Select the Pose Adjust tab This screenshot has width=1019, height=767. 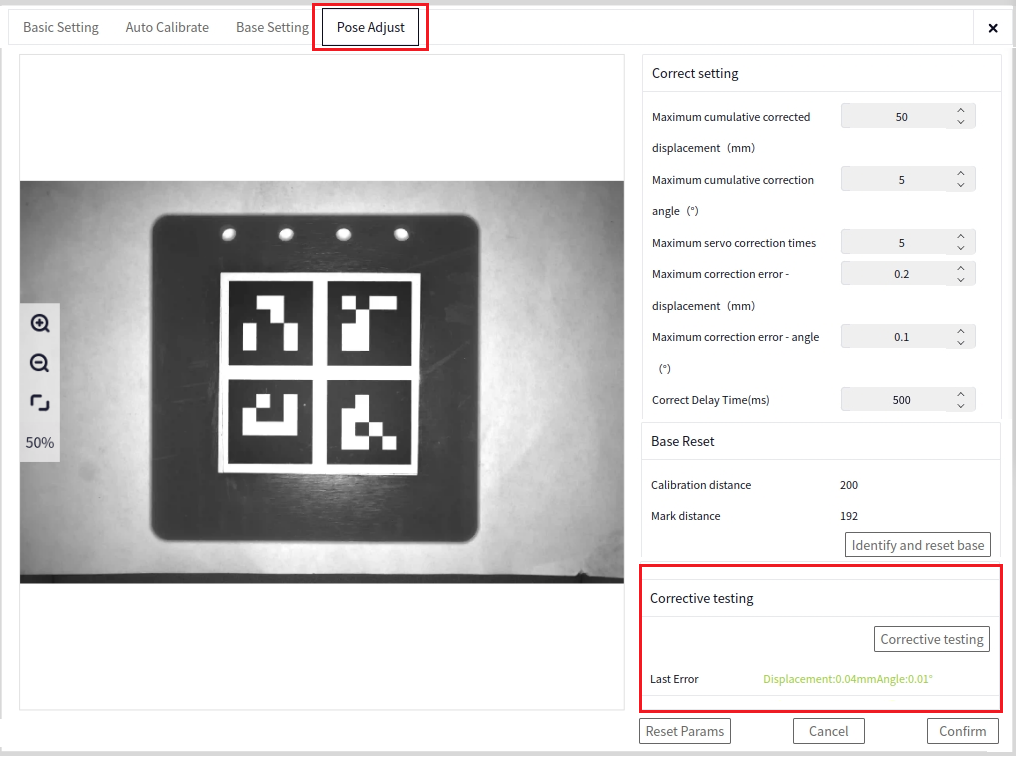tap(370, 27)
